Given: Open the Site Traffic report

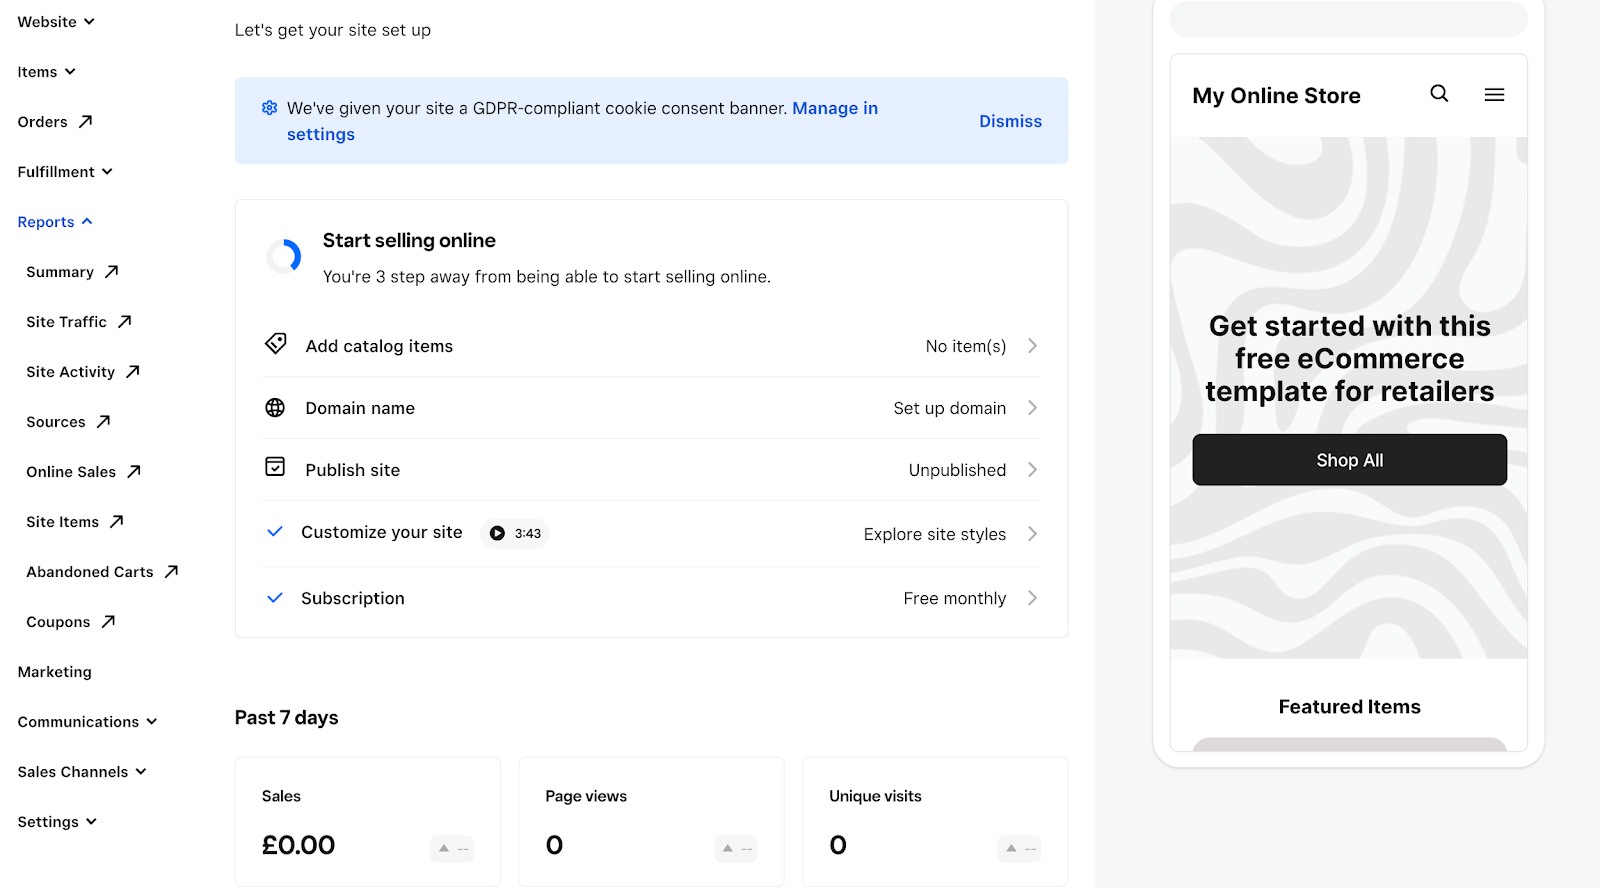Looking at the screenshot, I should (67, 322).
